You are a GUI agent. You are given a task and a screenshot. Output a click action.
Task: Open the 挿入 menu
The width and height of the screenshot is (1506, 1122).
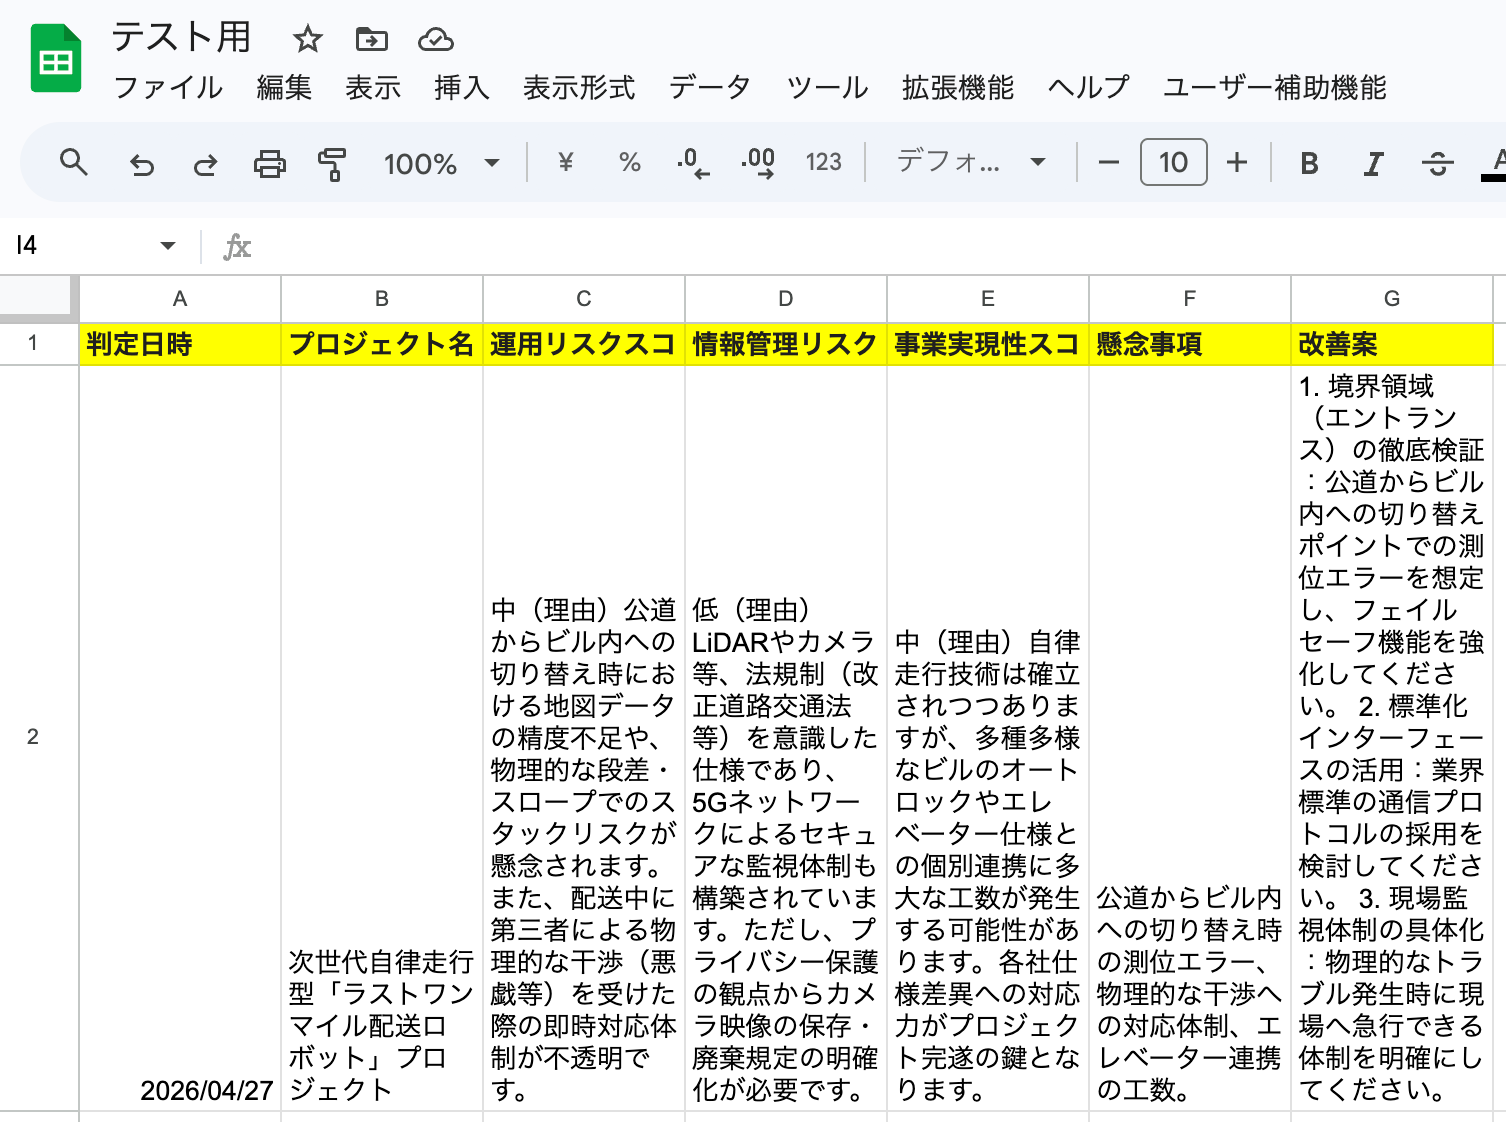click(462, 88)
